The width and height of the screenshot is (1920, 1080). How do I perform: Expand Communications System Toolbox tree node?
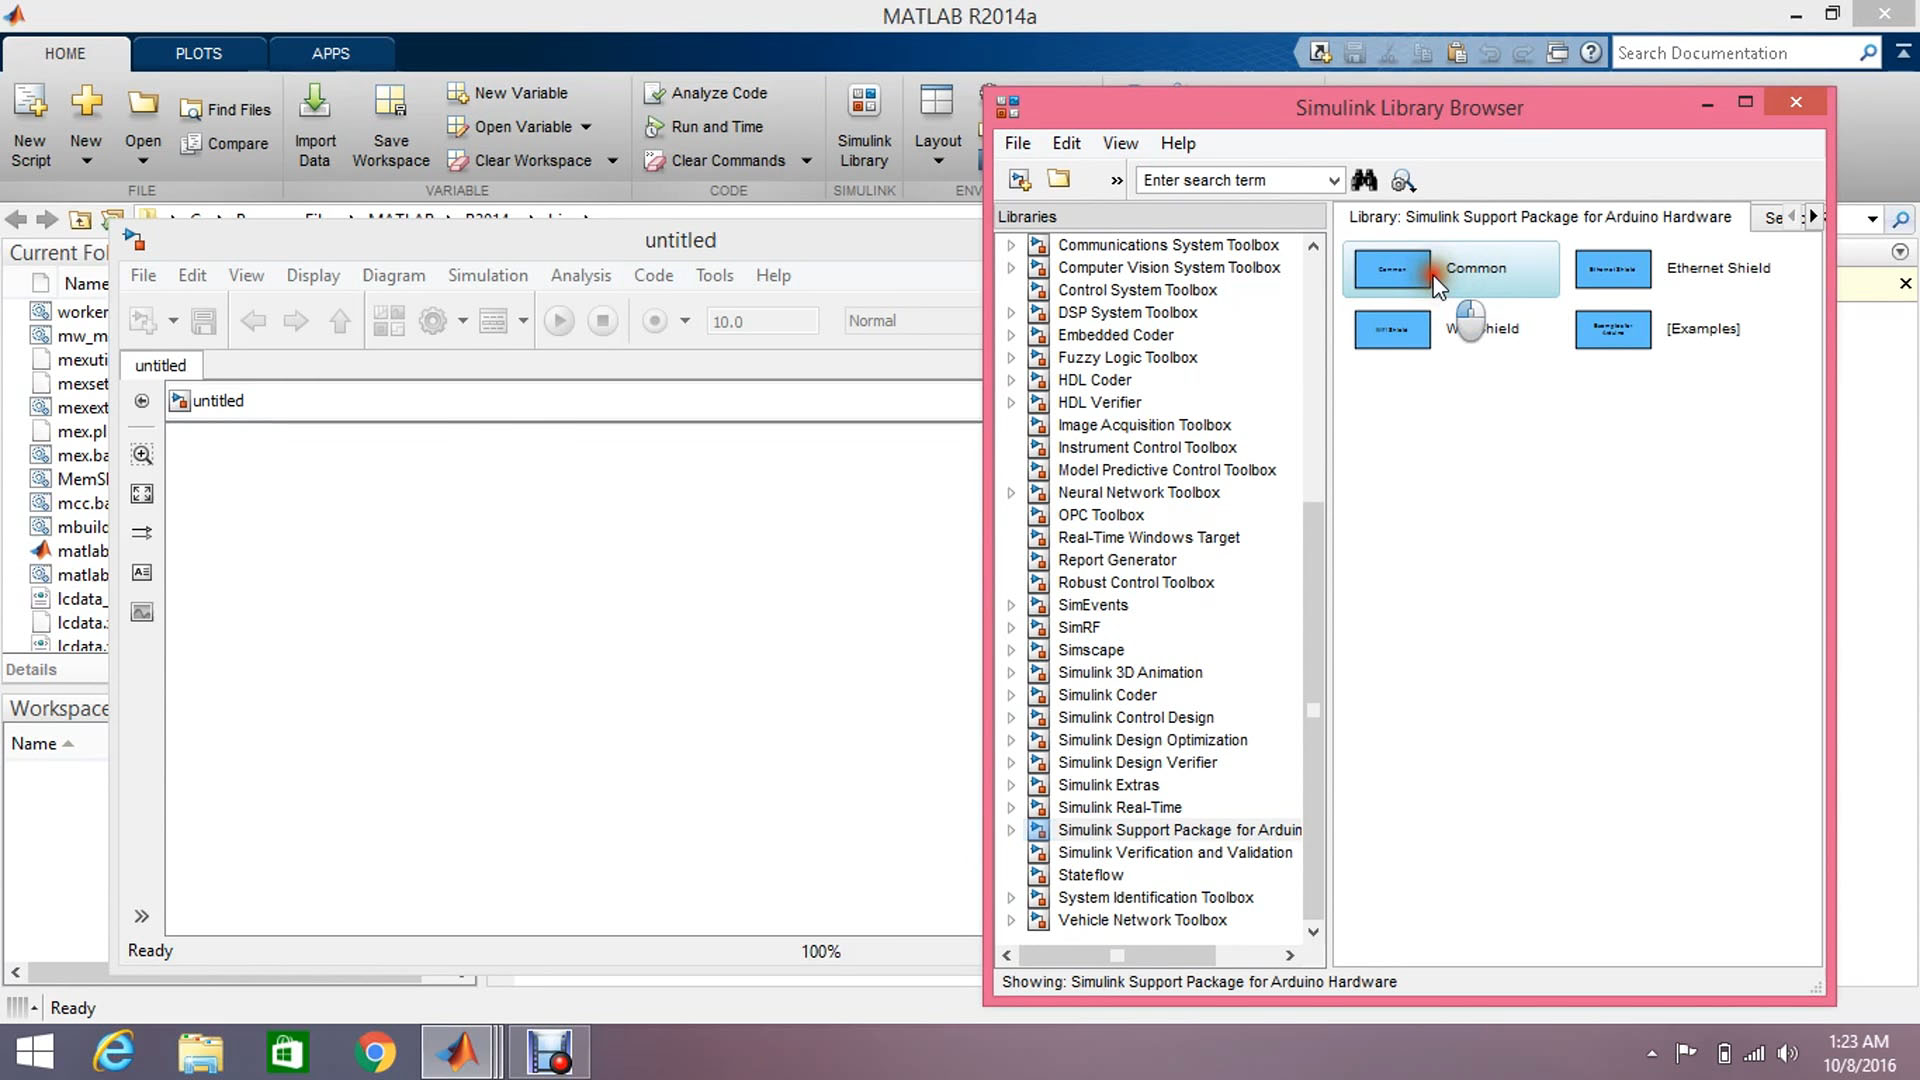pyautogui.click(x=1011, y=245)
